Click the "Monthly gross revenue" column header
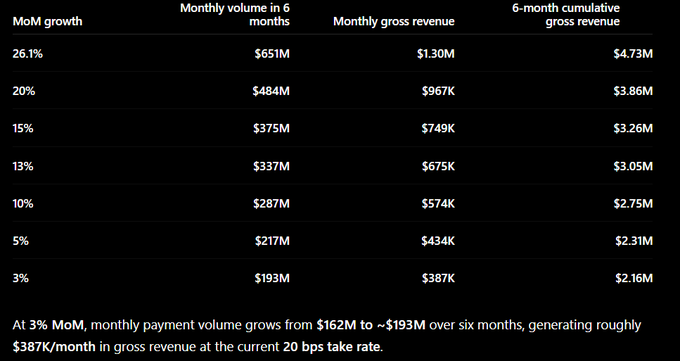Image resolution: width=680 pixels, height=361 pixels. click(394, 21)
